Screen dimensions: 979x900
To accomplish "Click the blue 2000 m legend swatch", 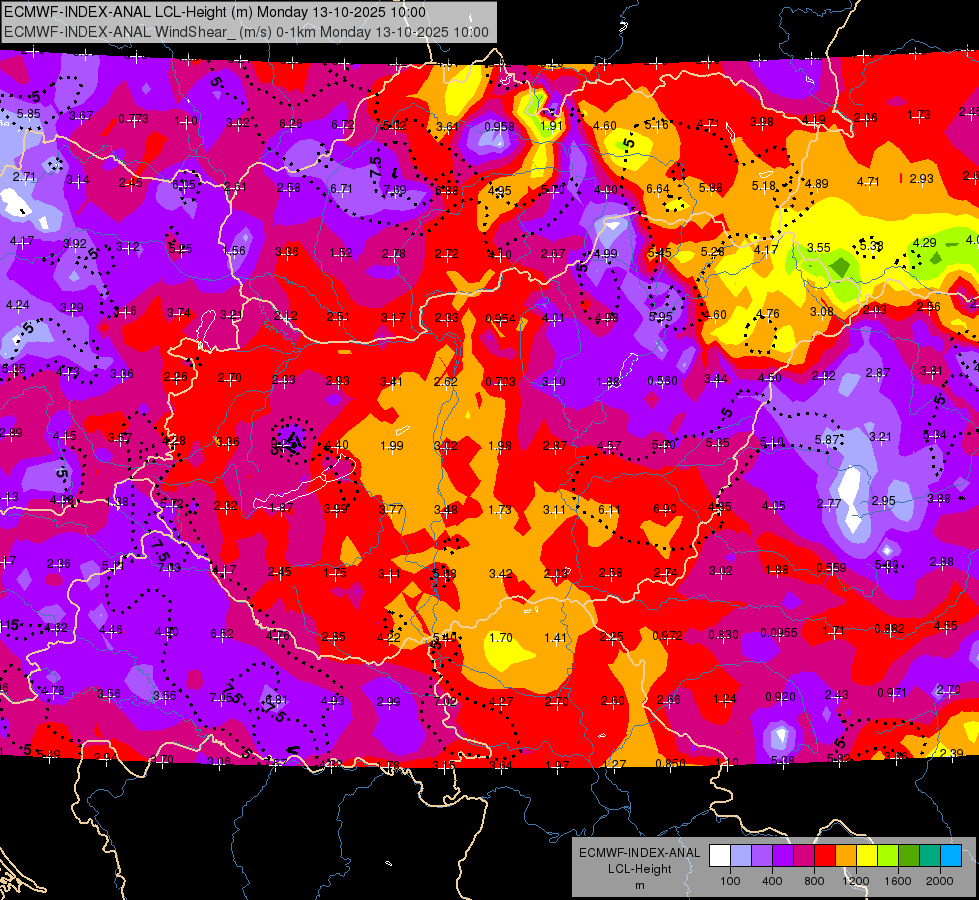I will [951, 856].
